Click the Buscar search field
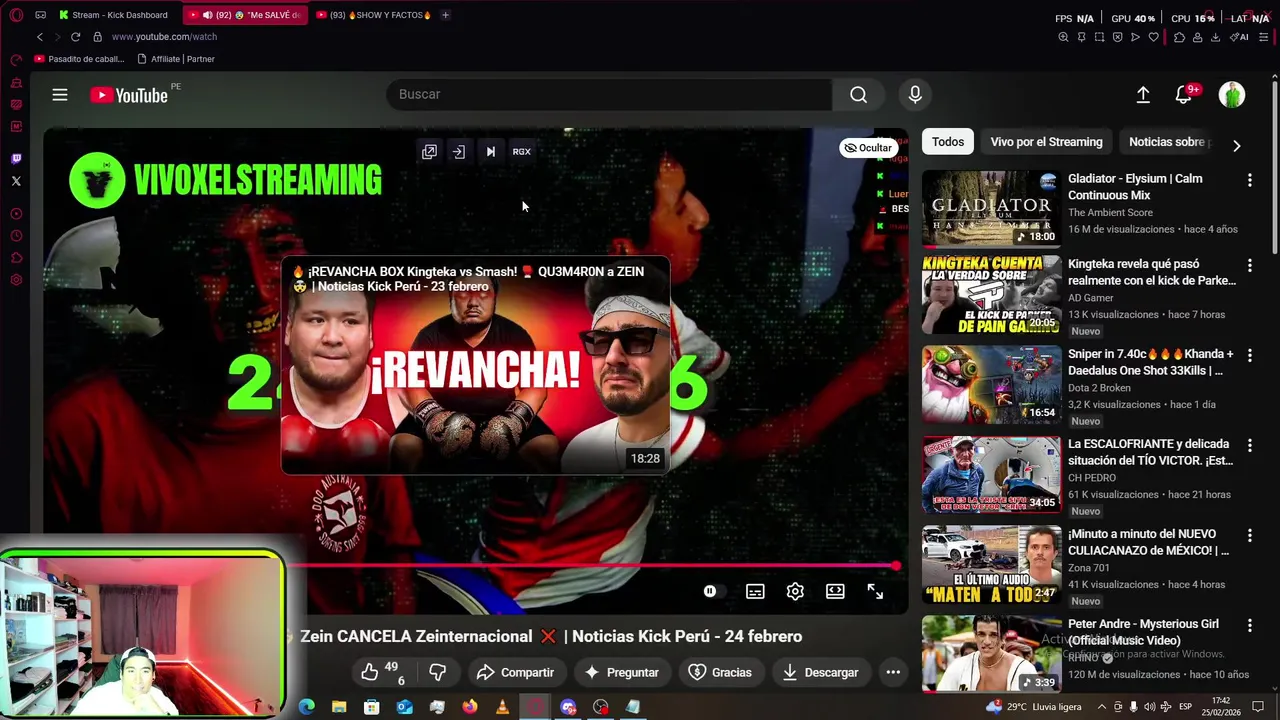This screenshot has width=1280, height=720. [x=610, y=94]
